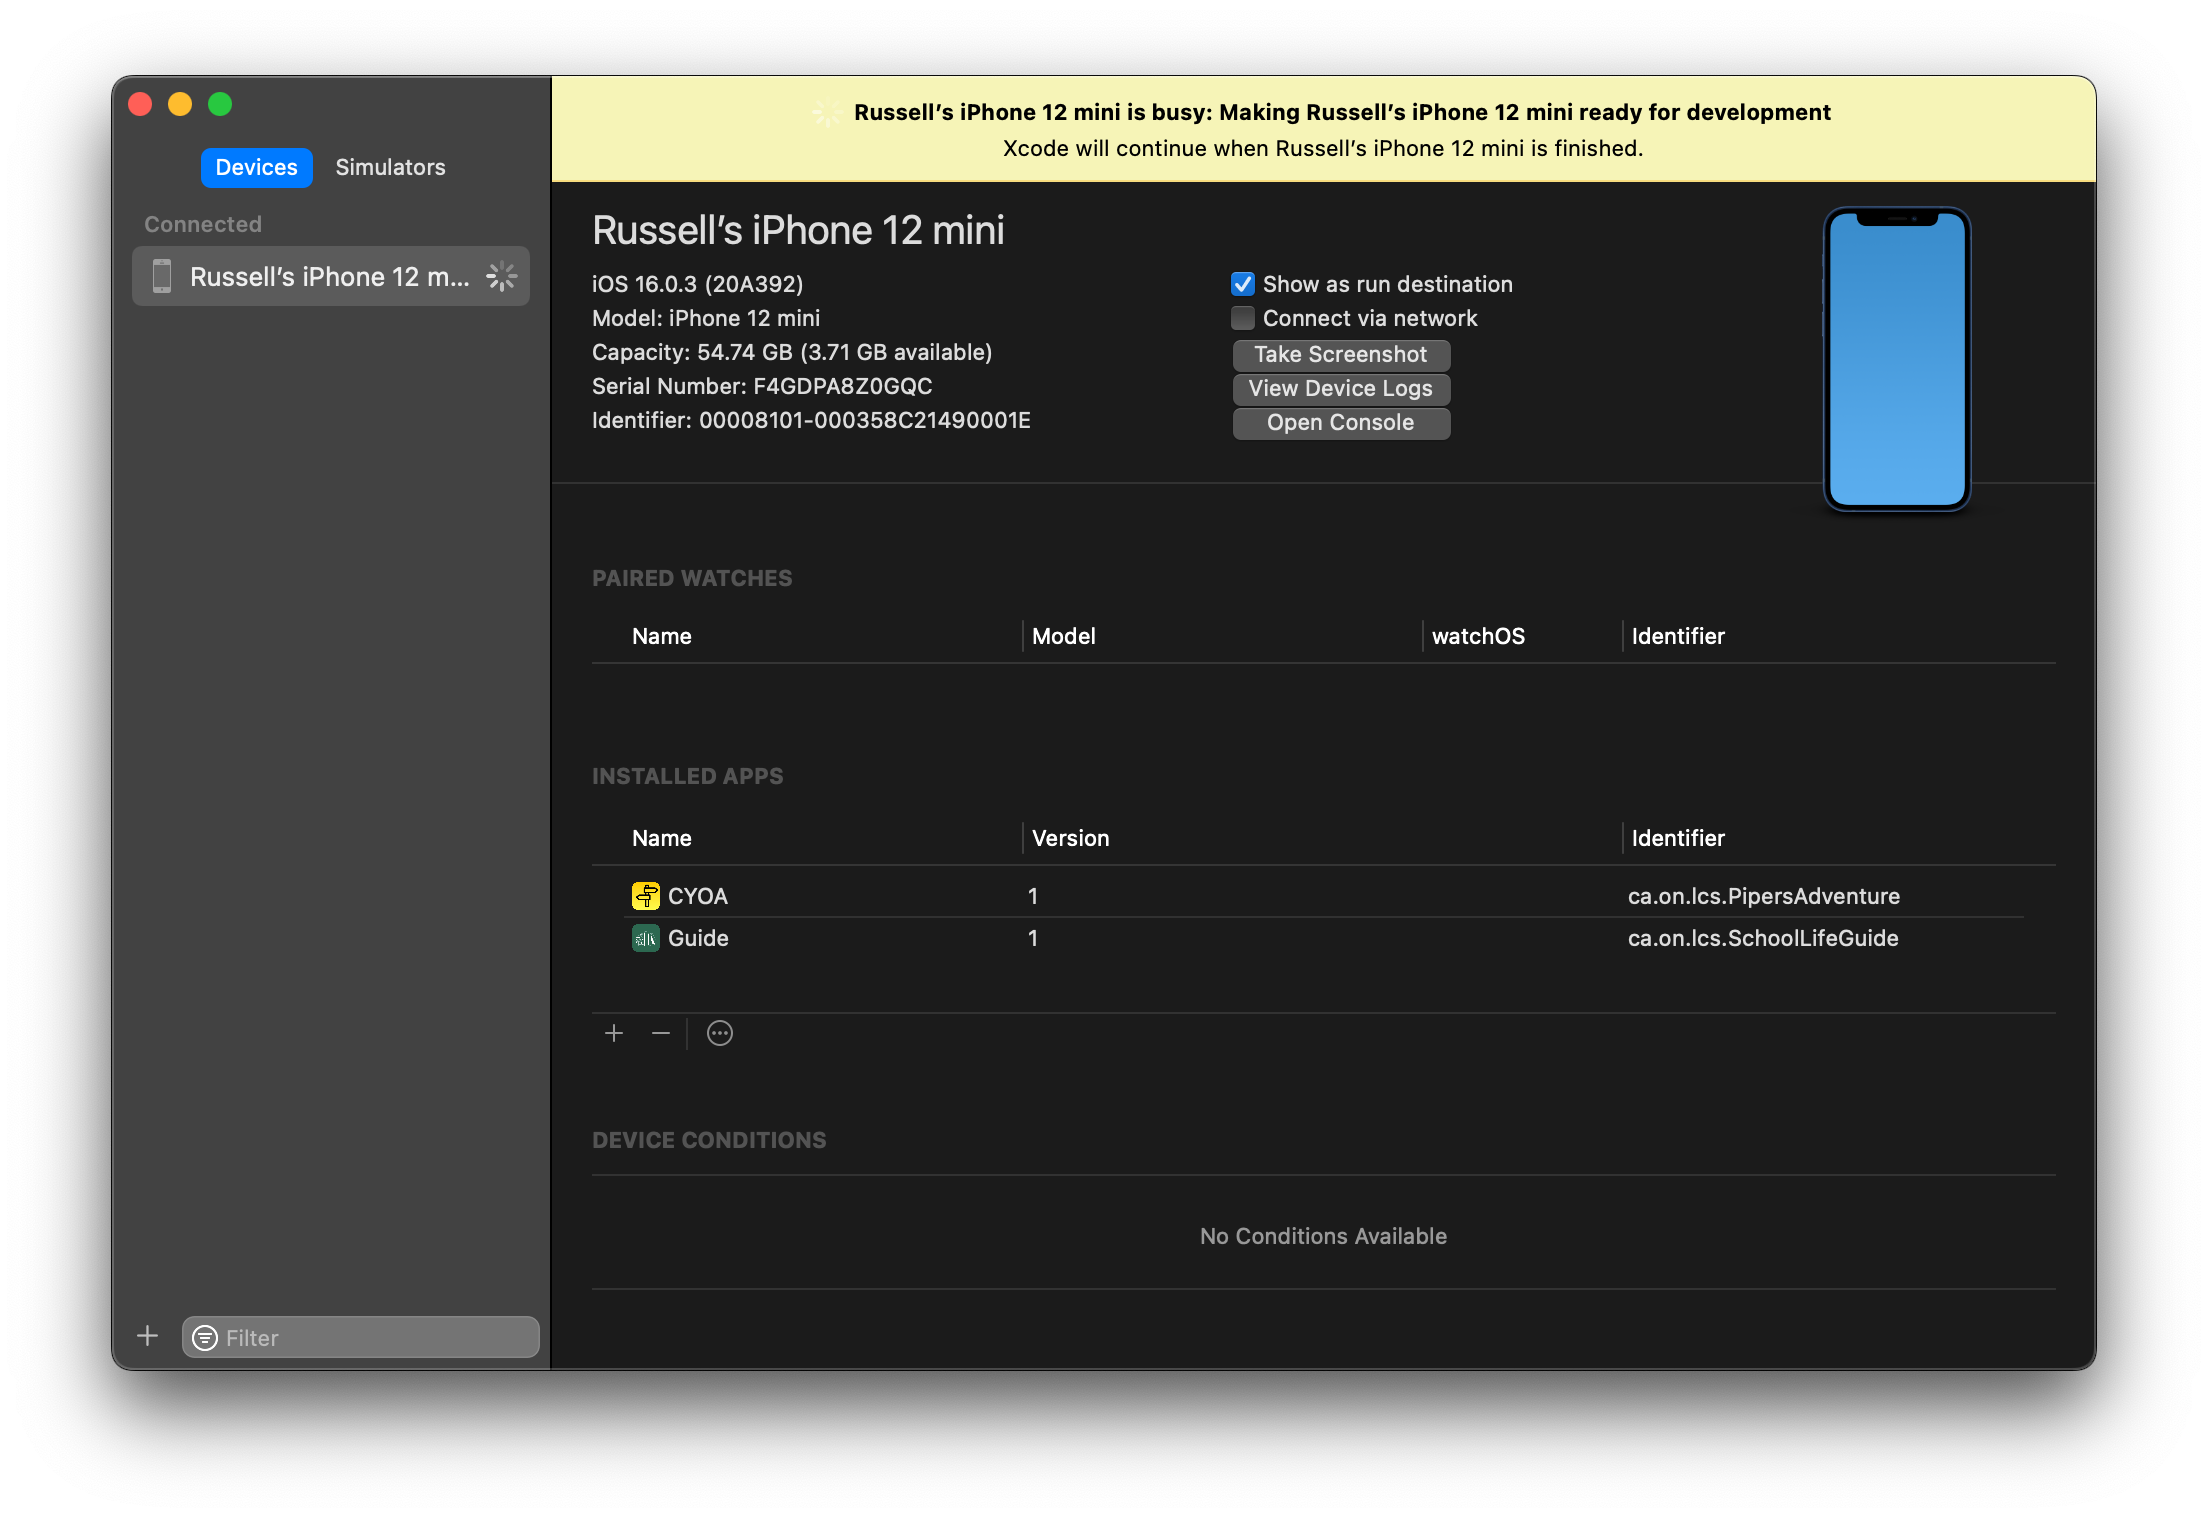This screenshot has width=2208, height=1518.
Task: Click the CYOA app icon
Action: pos(645,896)
